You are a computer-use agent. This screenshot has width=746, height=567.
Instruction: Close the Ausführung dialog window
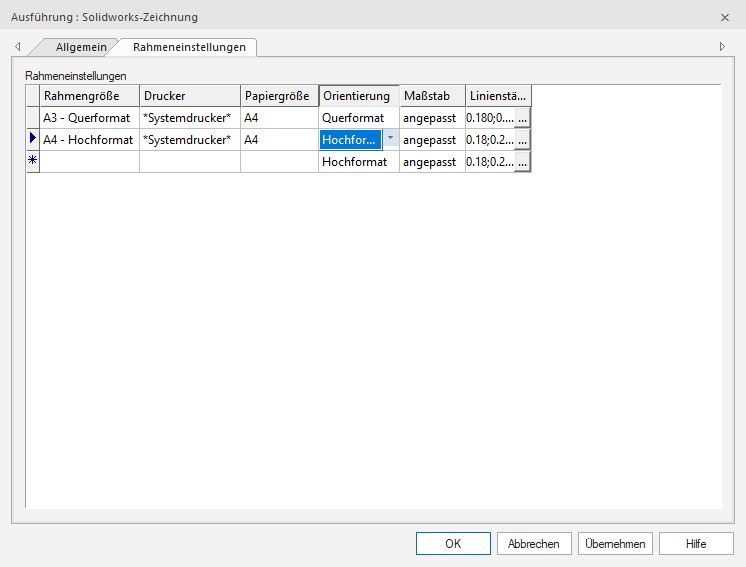click(725, 17)
